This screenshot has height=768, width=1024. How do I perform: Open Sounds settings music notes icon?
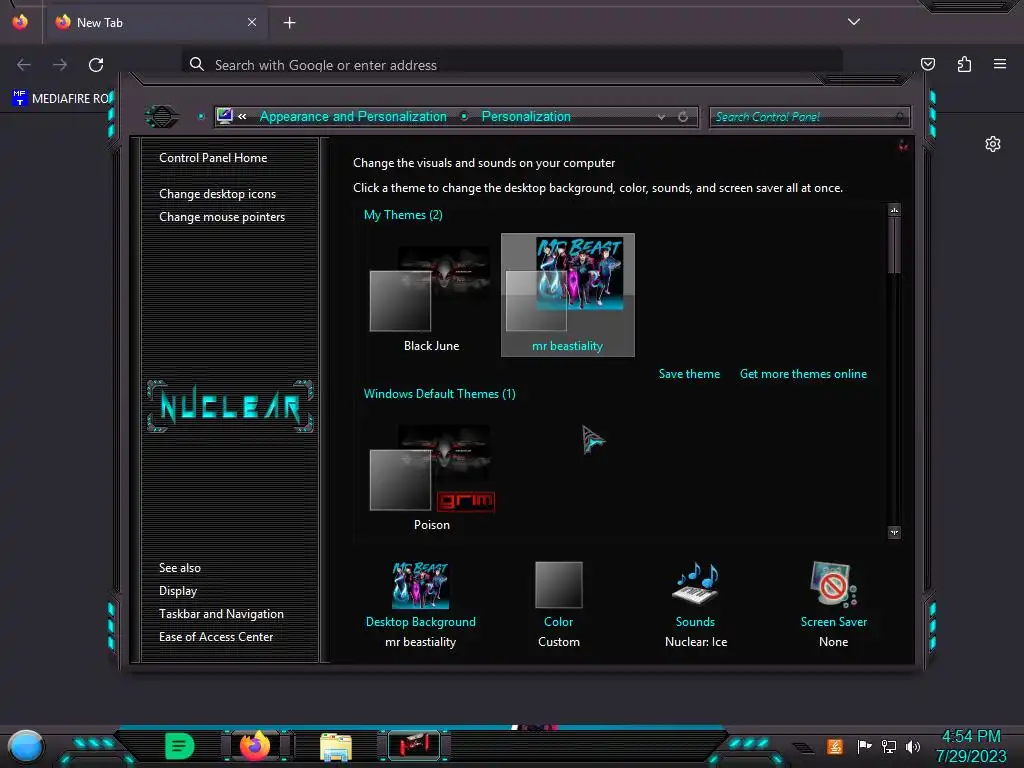pos(696,583)
